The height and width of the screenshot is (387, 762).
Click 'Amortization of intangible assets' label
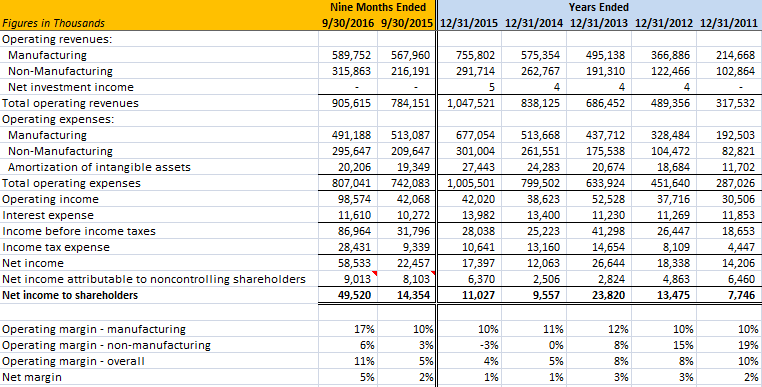coord(99,167)
